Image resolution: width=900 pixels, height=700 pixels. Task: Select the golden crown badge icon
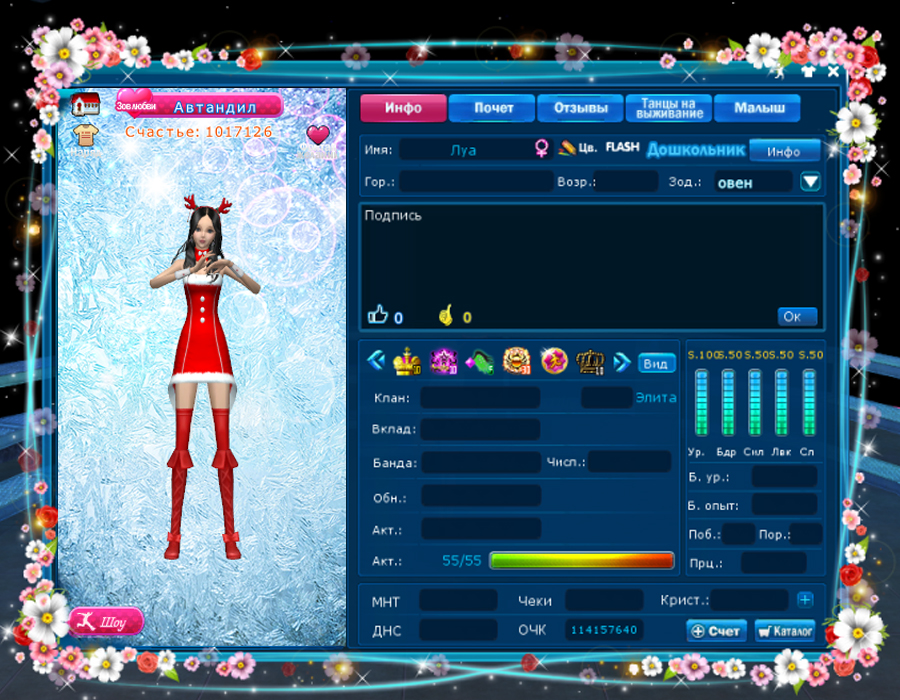click(406, 361)
